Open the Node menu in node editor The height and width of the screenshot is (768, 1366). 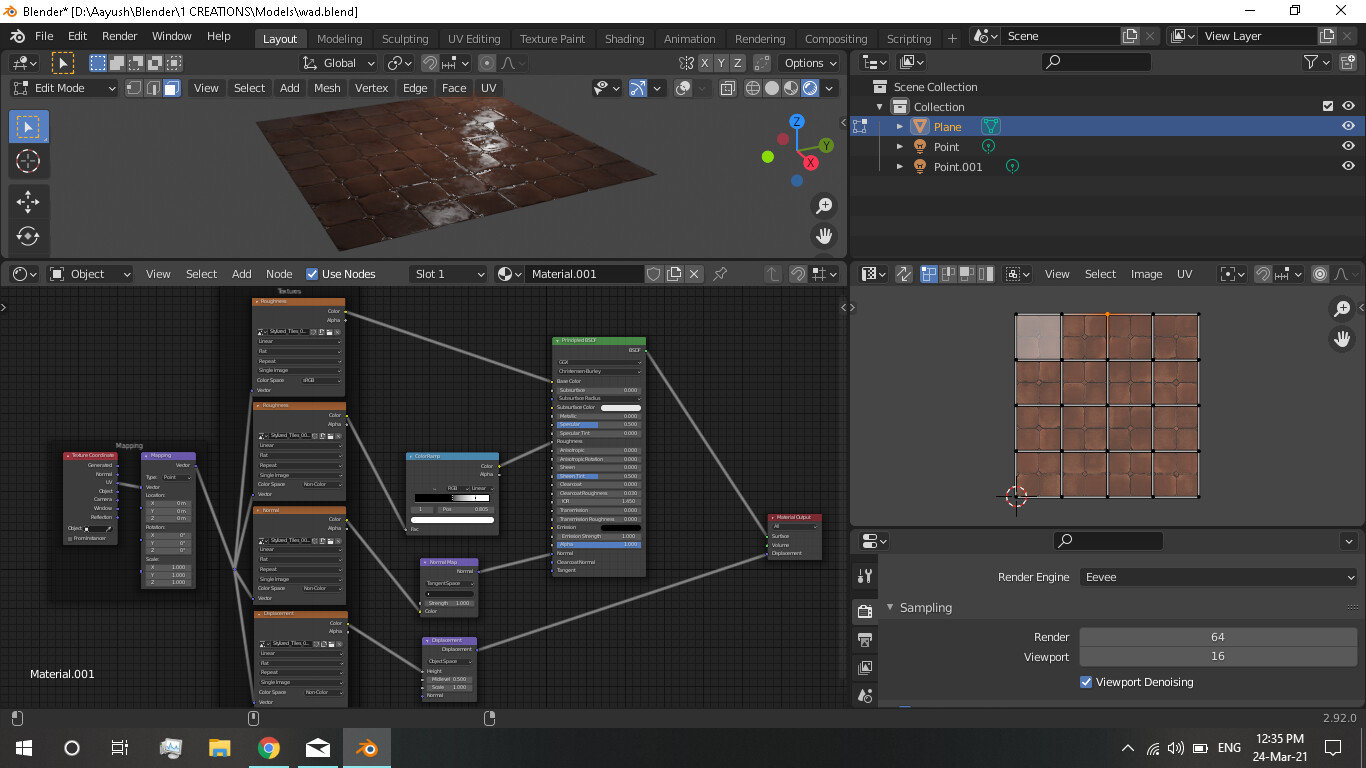pyautogui.click(x=279, y=274)
